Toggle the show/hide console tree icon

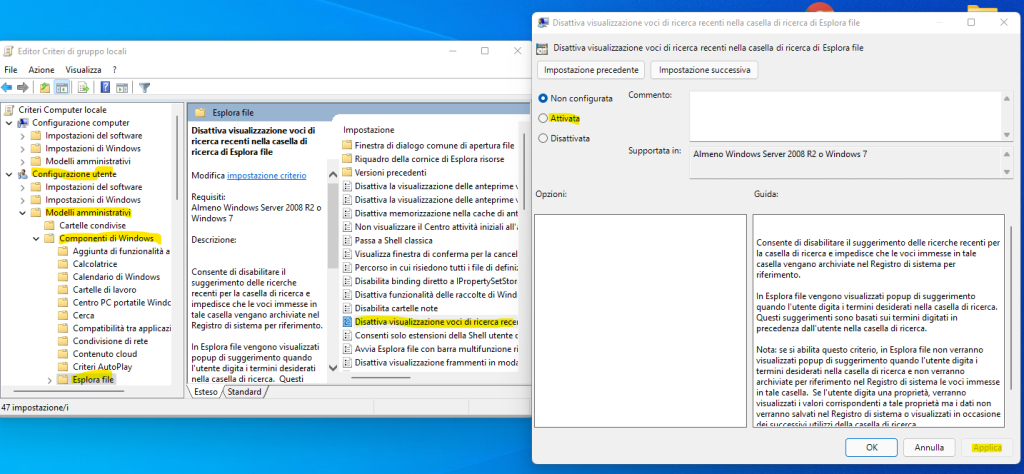[x=61, y=88]
